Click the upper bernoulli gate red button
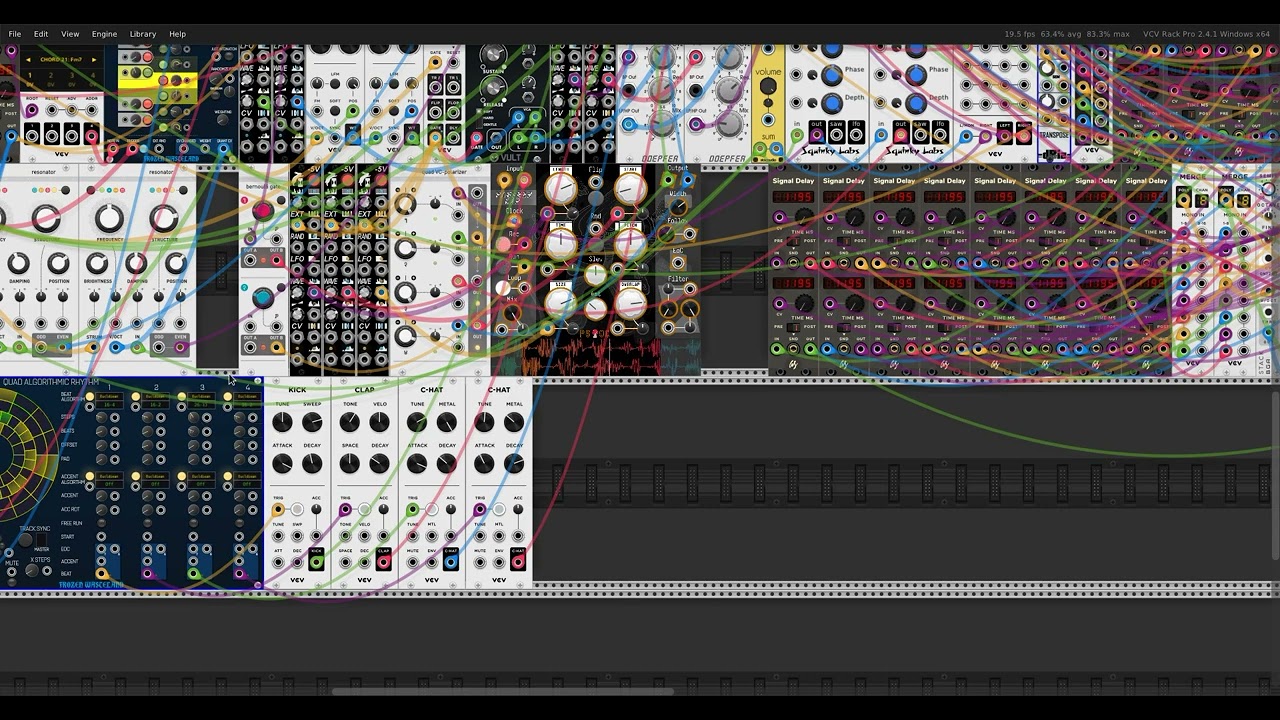The image size is (1280, 720). pos(263,210)
